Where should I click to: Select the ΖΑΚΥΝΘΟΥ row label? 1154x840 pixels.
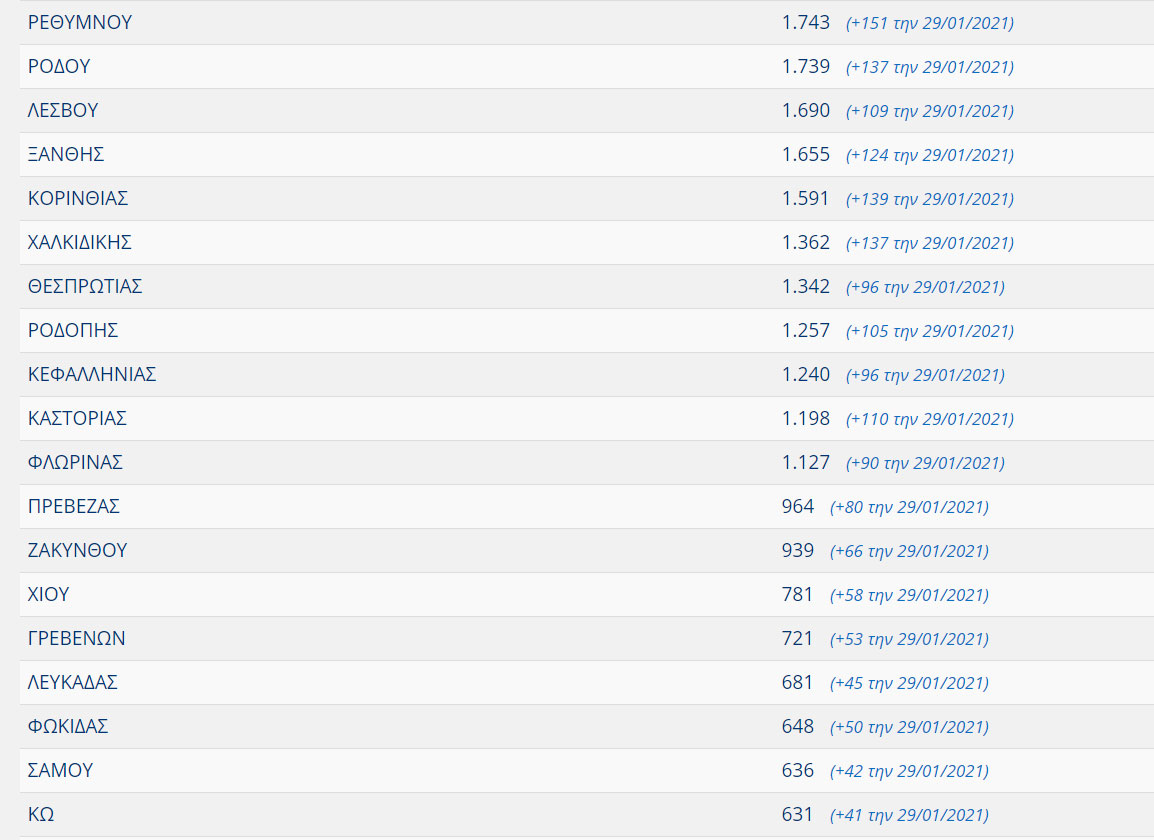[x=77, y=551]
